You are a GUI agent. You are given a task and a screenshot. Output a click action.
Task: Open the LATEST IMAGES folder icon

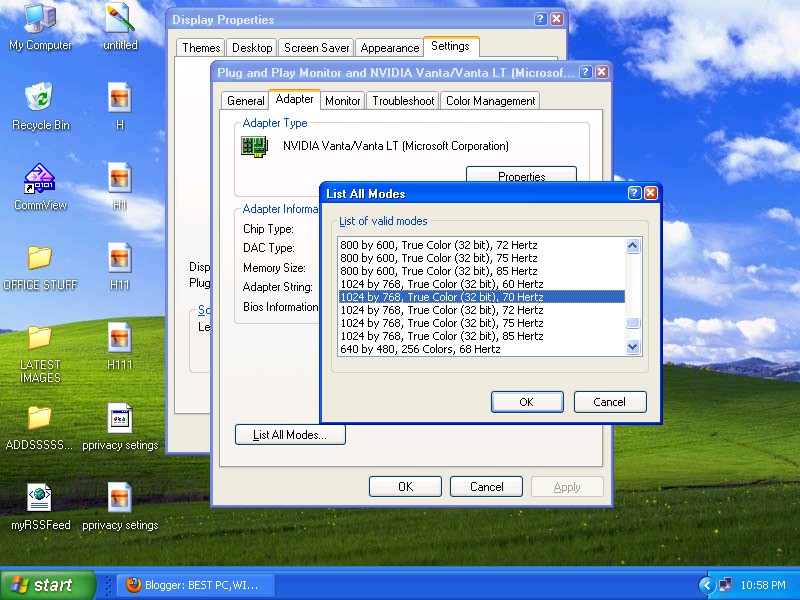pyautogui.click(x=40, y=337)
